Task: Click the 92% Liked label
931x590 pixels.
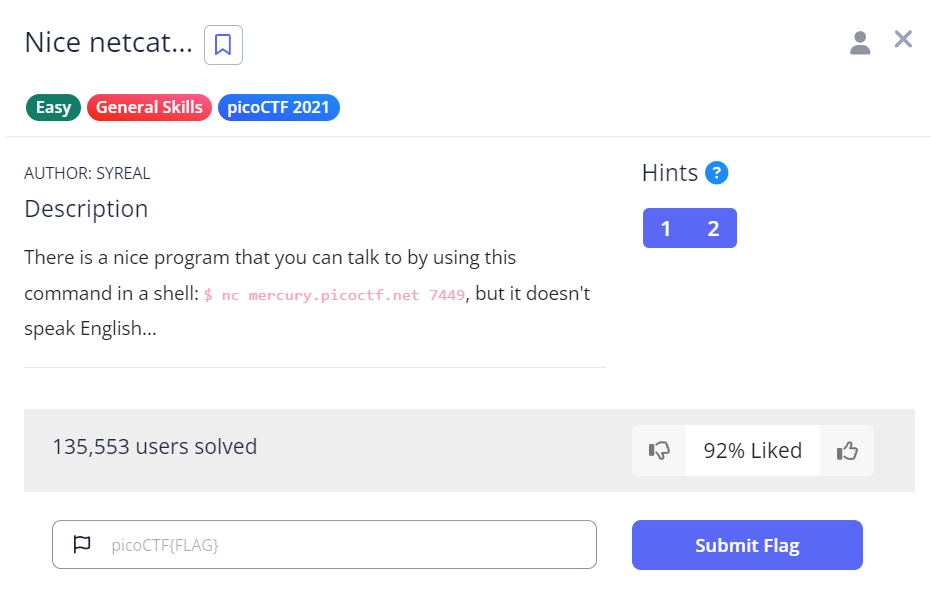Action: pyautogui.click(x=753, y=451)
